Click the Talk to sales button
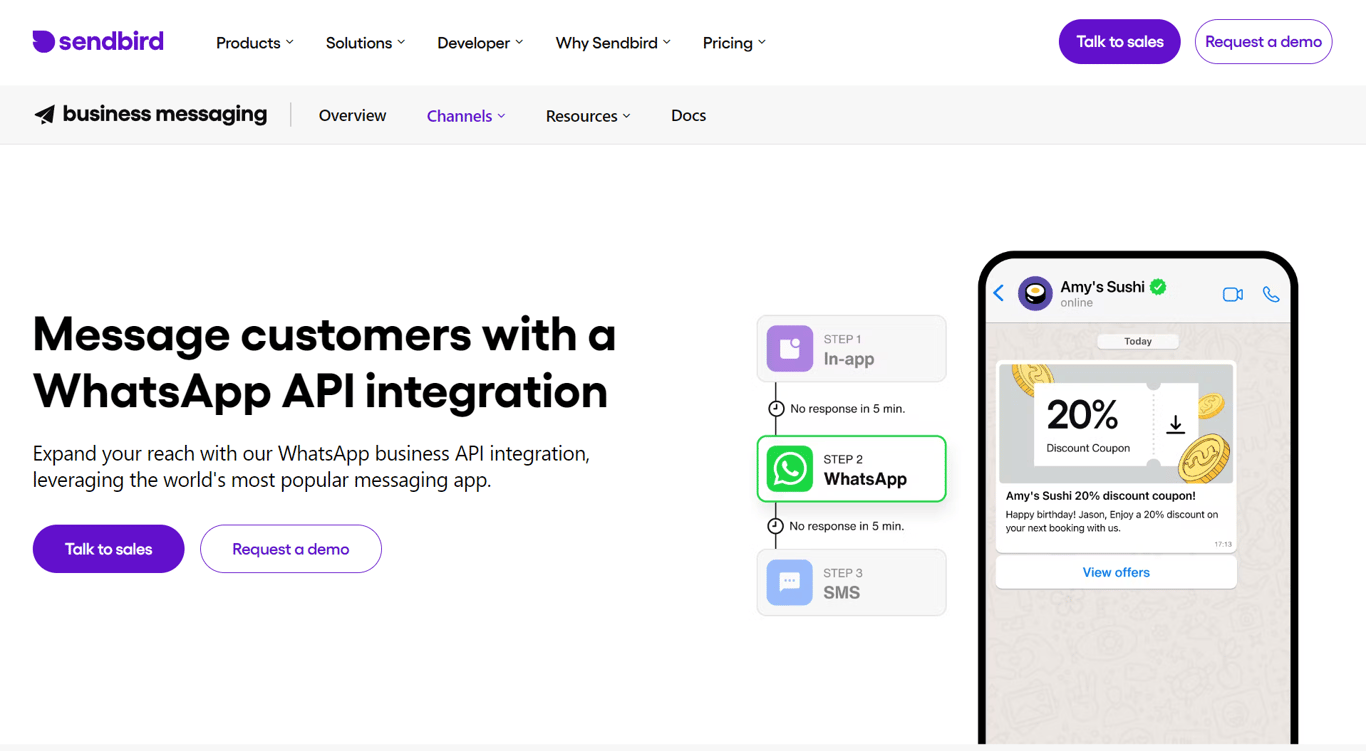This screenshot has height=751, width=1366. pos(1119,41)
